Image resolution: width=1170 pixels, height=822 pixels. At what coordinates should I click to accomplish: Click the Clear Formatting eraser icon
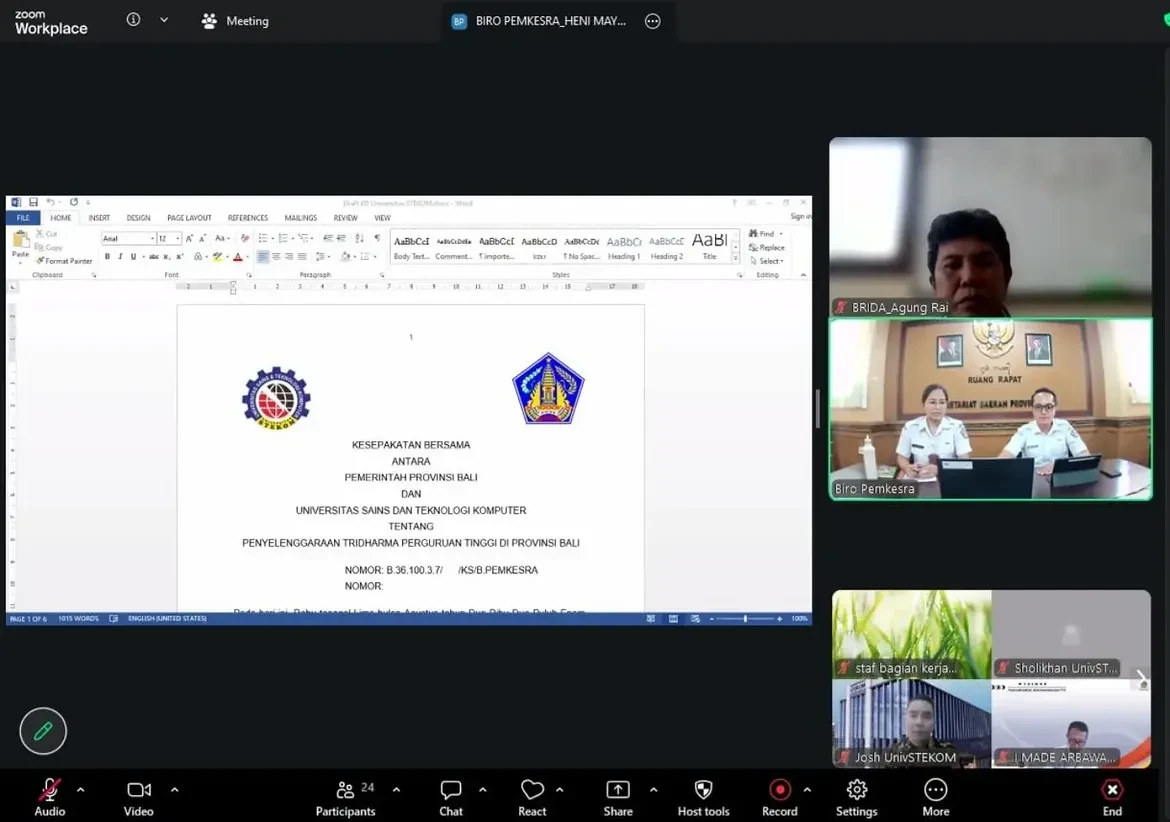click(245, 238)
